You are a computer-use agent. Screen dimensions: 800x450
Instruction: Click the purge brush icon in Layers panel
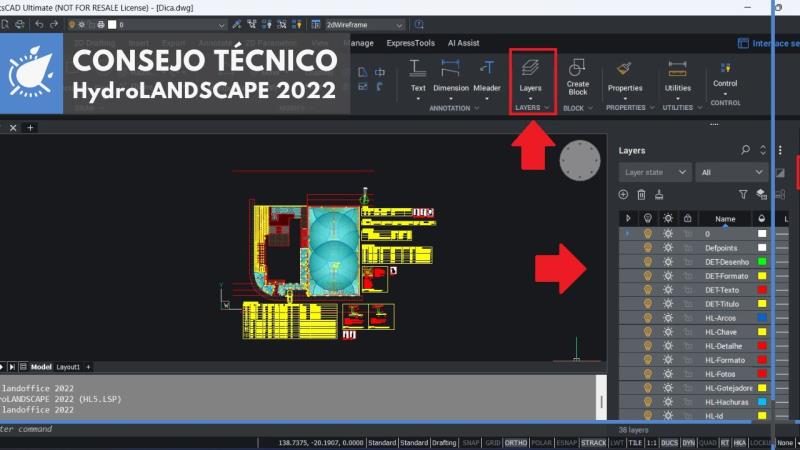pyautogui.click(x=659, y=194)
